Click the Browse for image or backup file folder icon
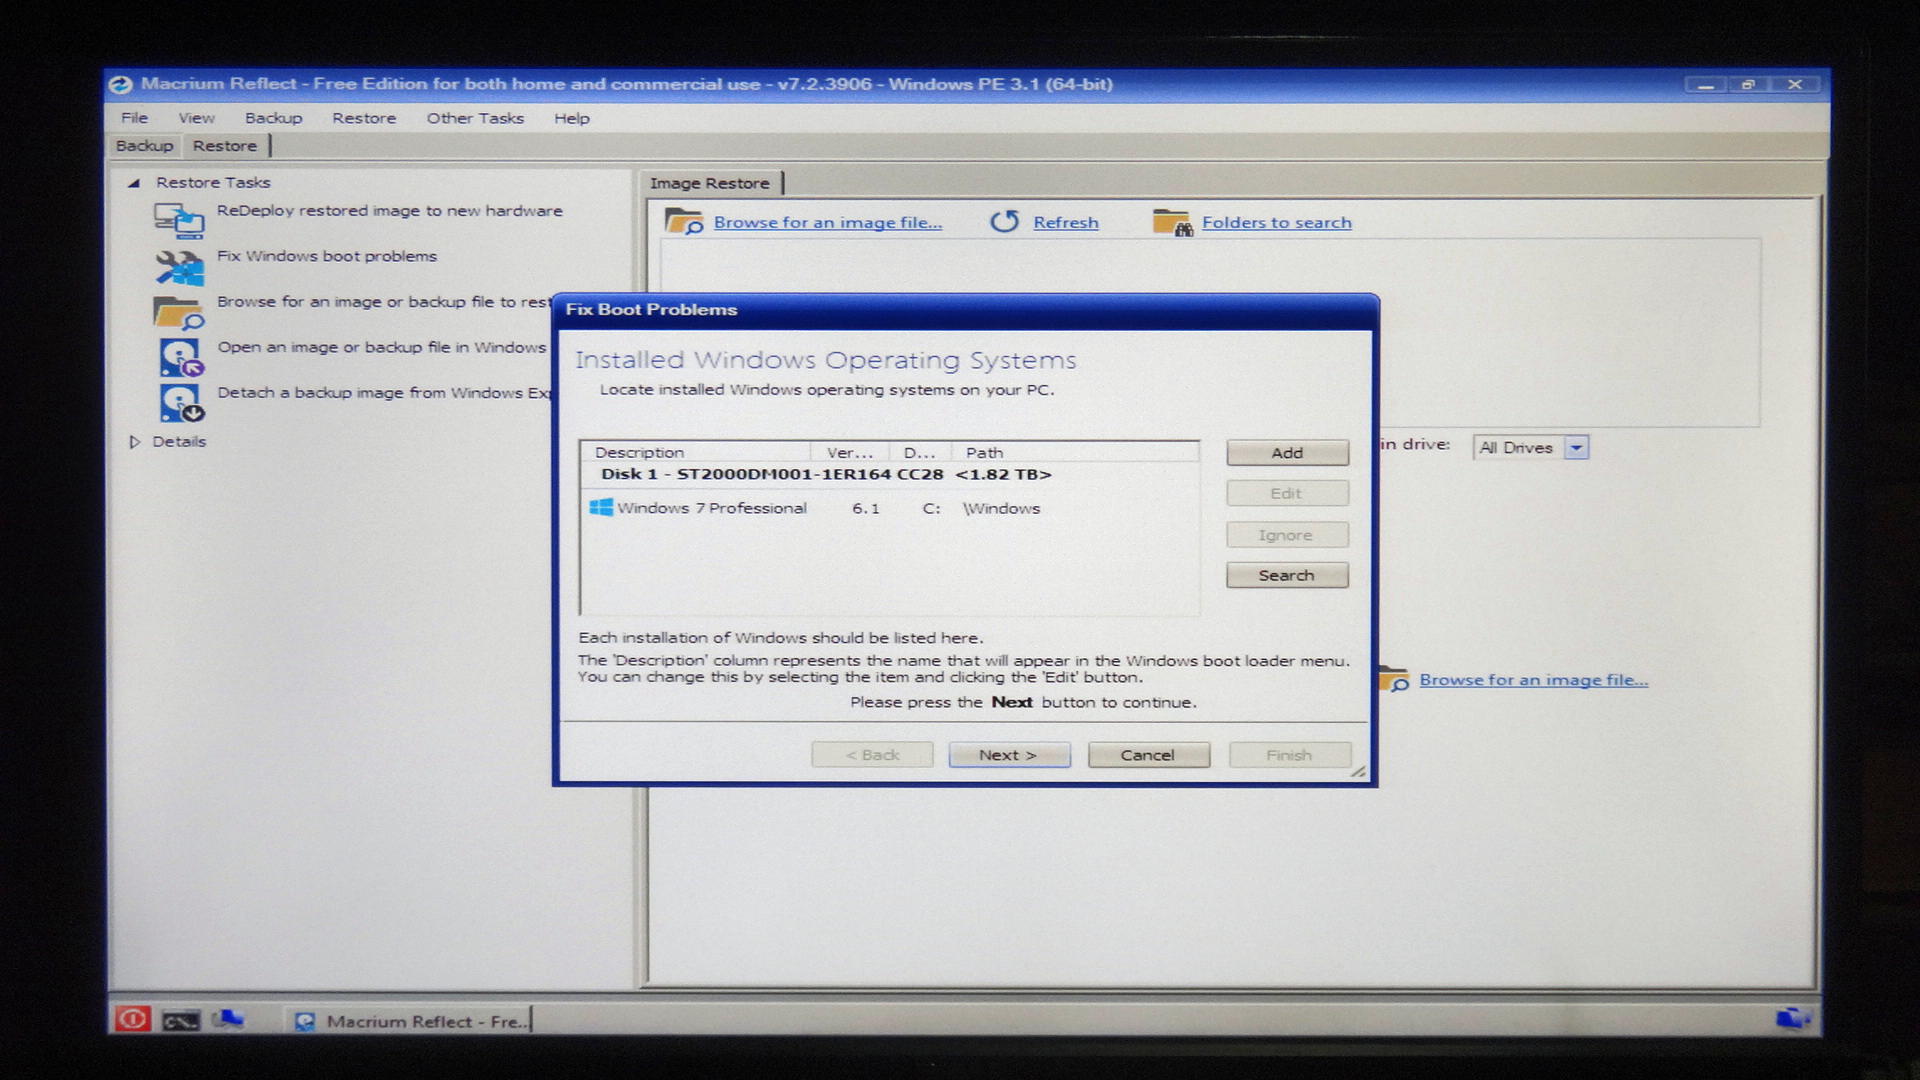The height and width of the screenshot is (1080, 1920). click(x=179, y=313)
